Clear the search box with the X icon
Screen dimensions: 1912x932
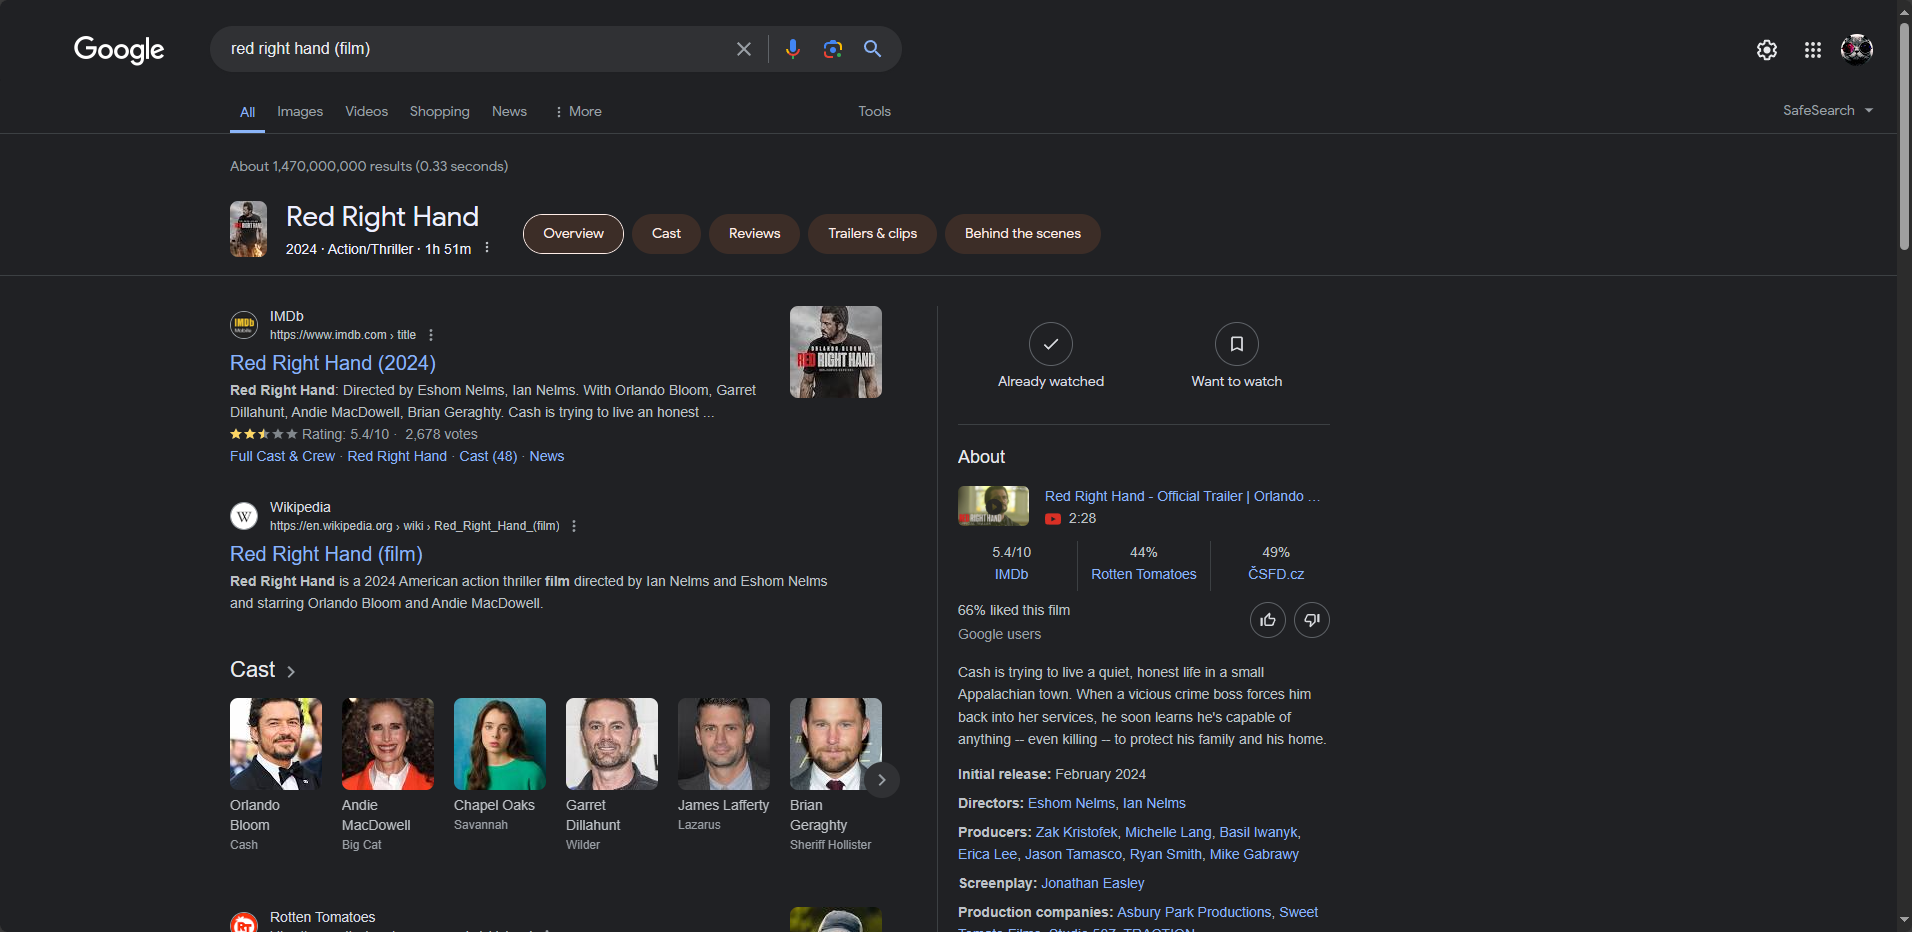click(744, 49)
